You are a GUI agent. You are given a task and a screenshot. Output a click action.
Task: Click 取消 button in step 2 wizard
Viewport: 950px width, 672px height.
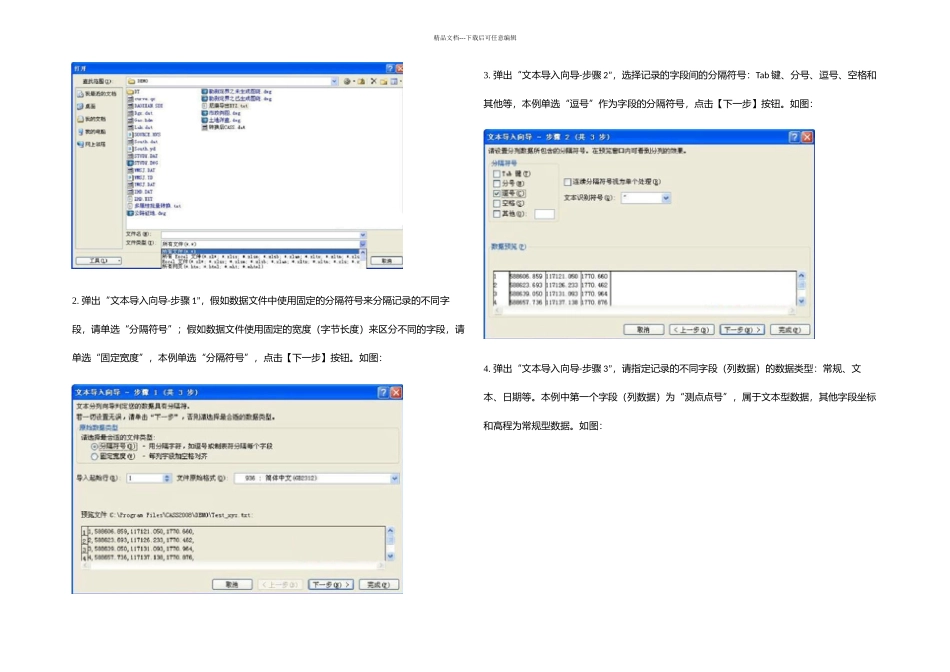(x=643, y=330)
